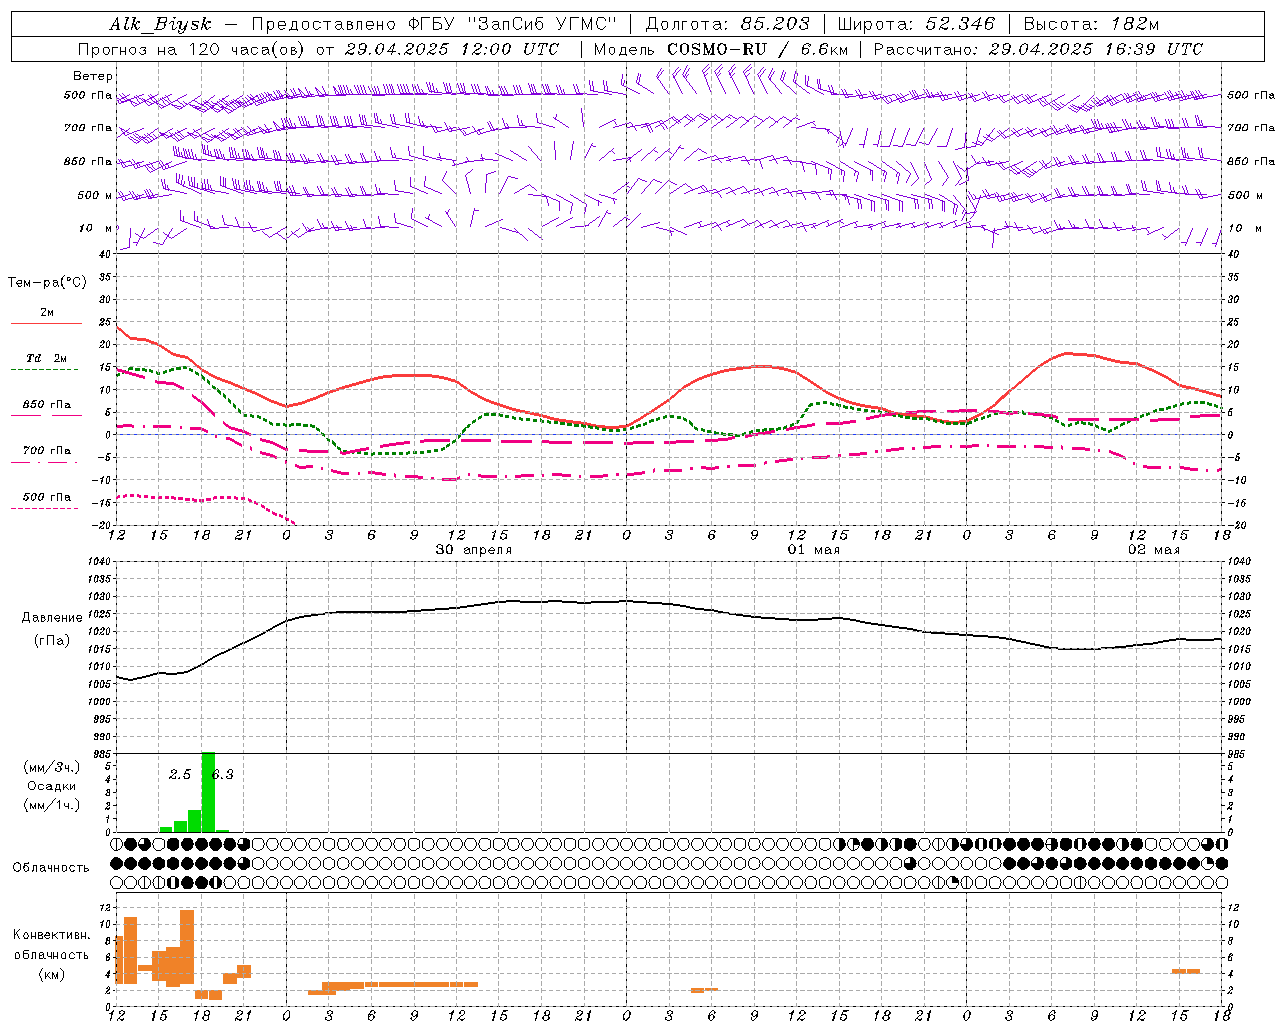1280x1024 pixels.
Task: Click the 'Рассчитано: 29.04.2025 16:39 UTC' timestamp
Action: tap(1038, 49)
